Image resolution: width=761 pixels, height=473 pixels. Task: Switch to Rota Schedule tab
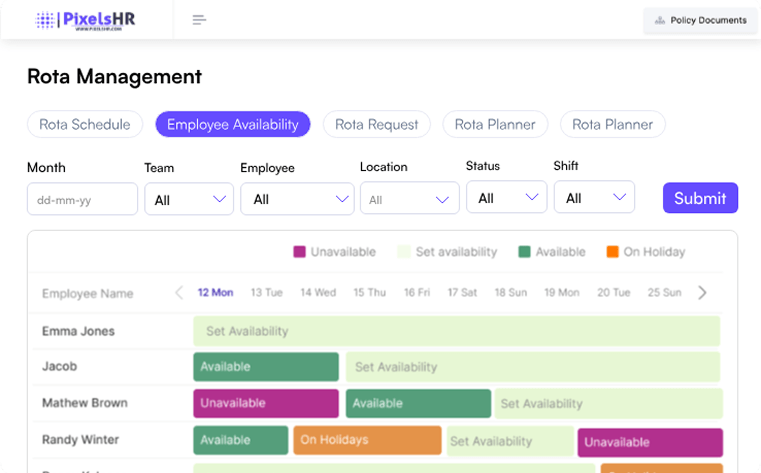click(x=85, y=124)
